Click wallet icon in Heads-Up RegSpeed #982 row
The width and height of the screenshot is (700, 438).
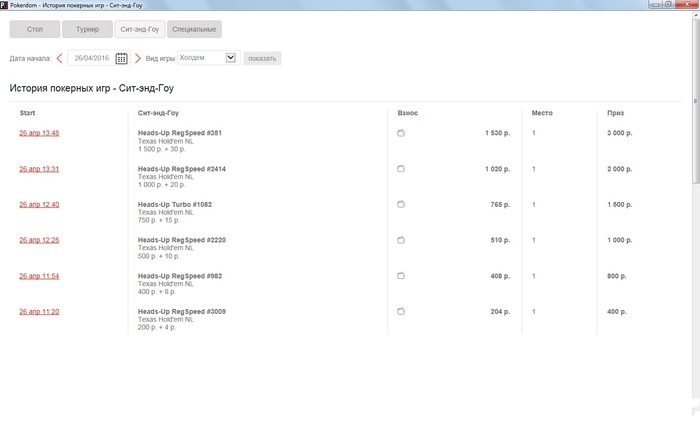click(401, 276)
